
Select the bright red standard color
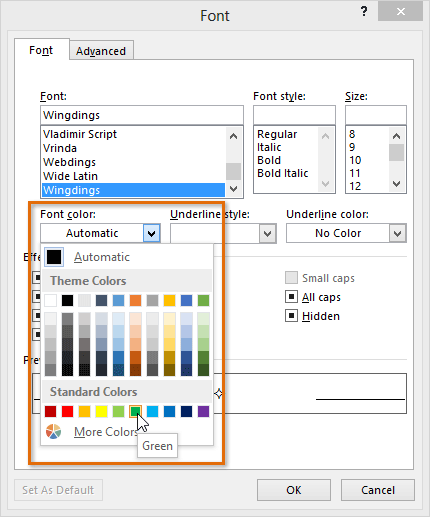(x=67, y=411)
